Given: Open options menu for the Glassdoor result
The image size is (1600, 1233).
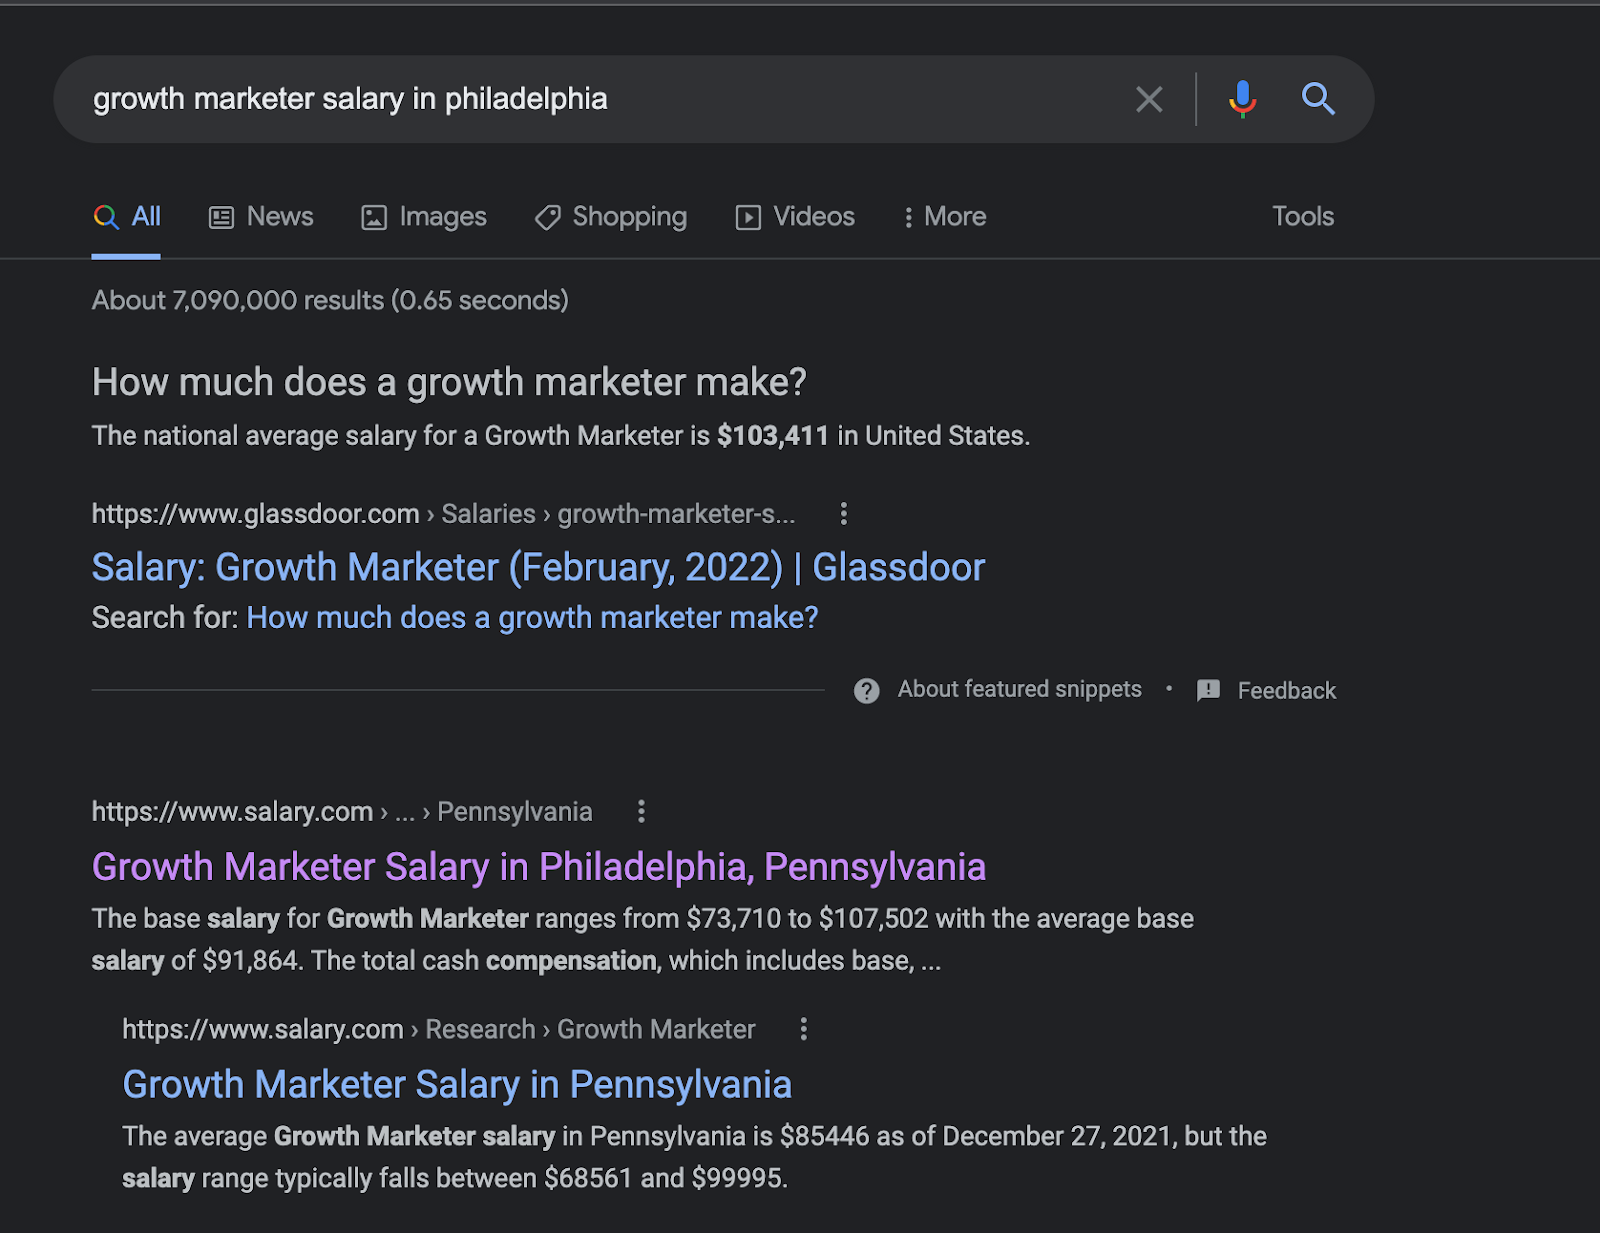Looking at the screenshot, I should click(x=844, y=514).
